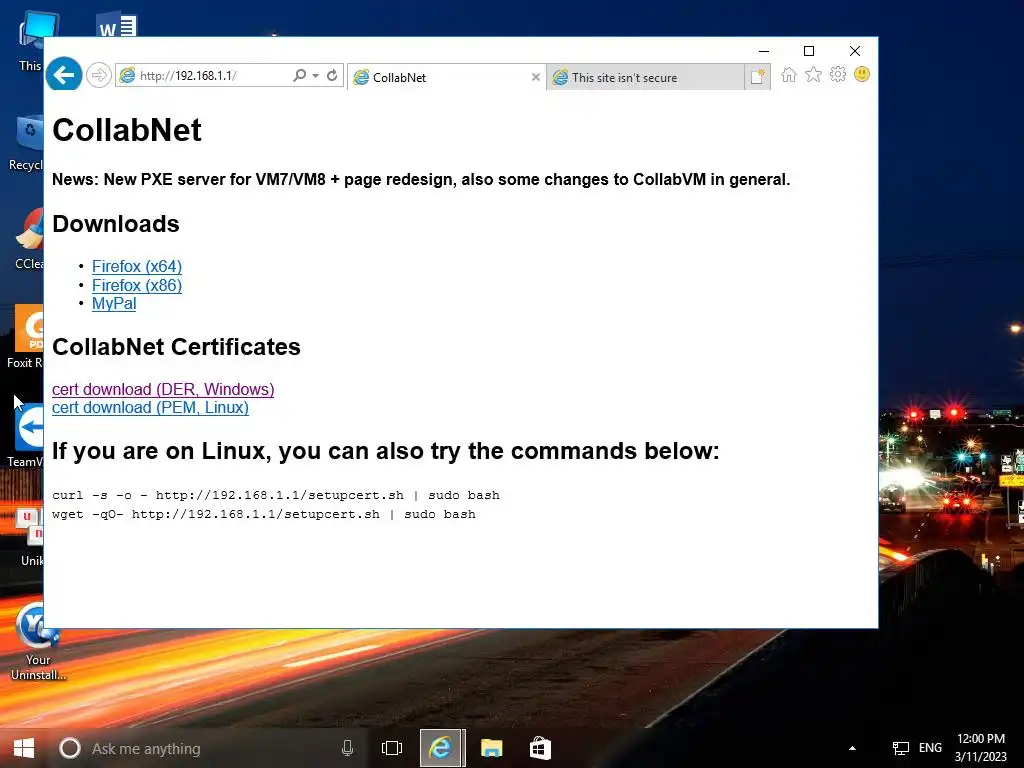This screenshot has height=768, width=1024.
Task: Click the MyPal download link
Action: click(114, 304)
